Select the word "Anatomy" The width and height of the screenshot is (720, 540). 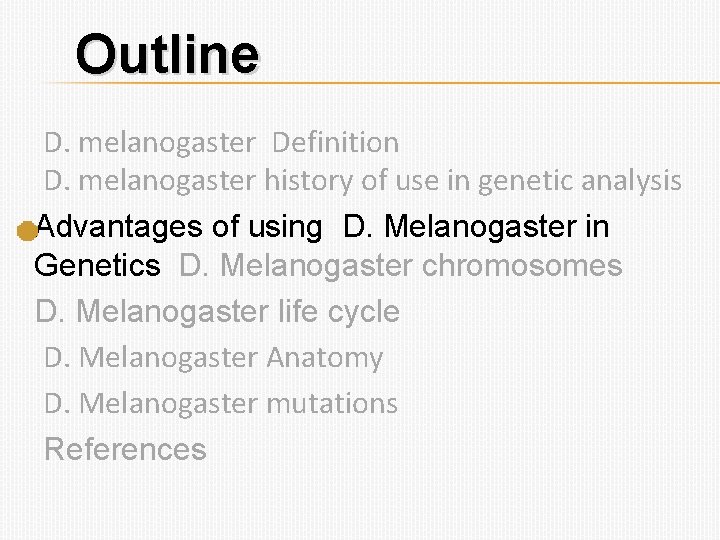325,358
